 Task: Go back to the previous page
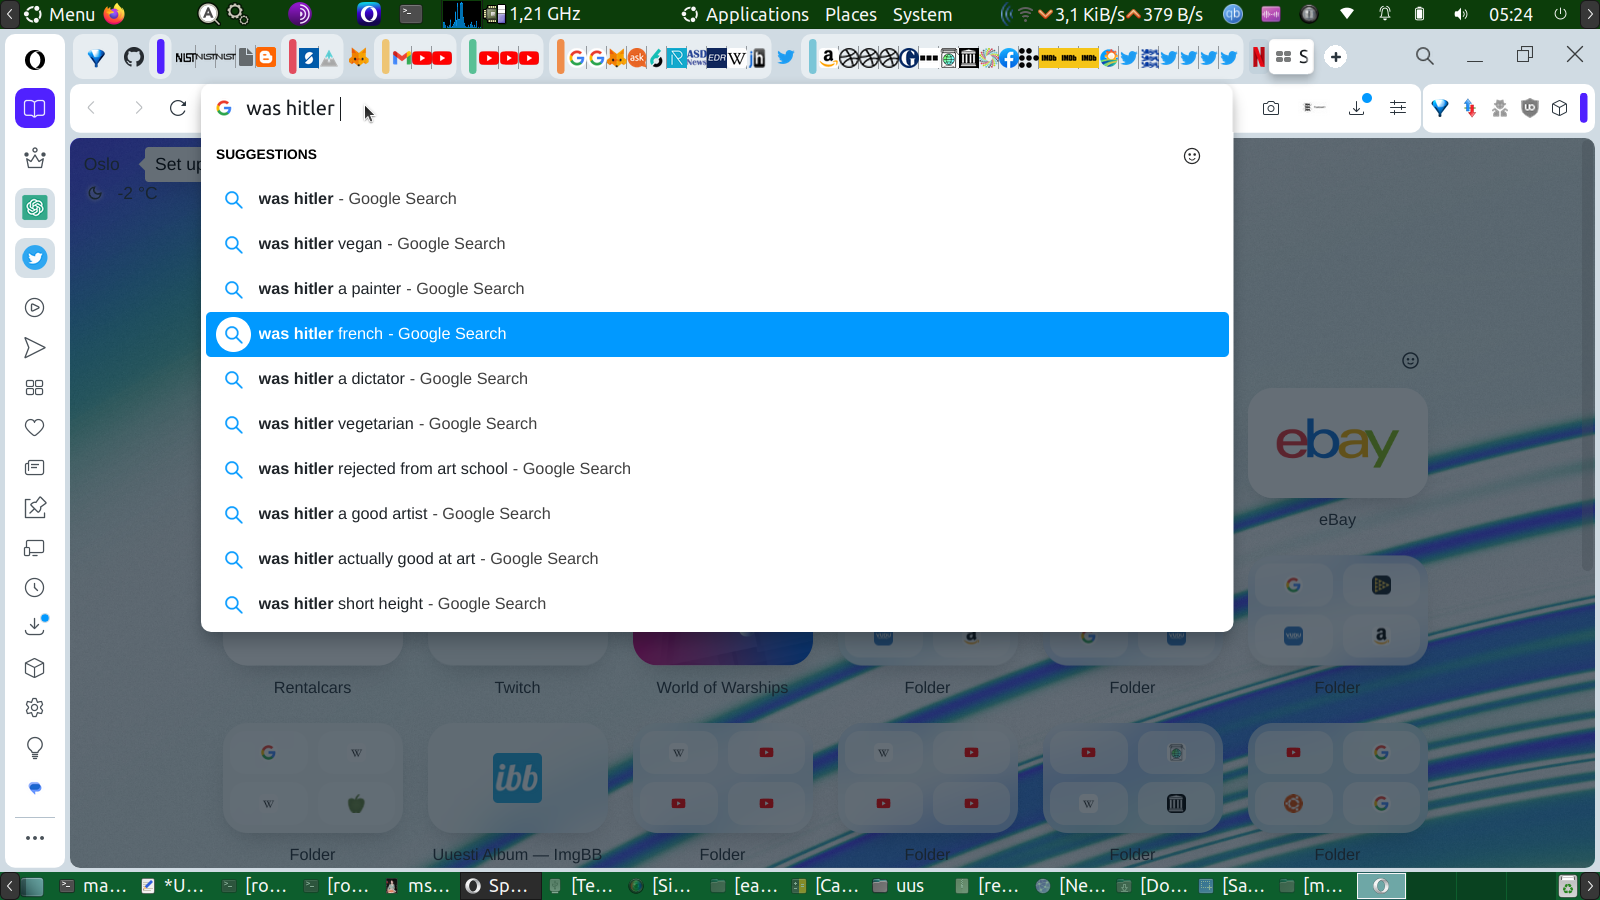pos(92,108)
